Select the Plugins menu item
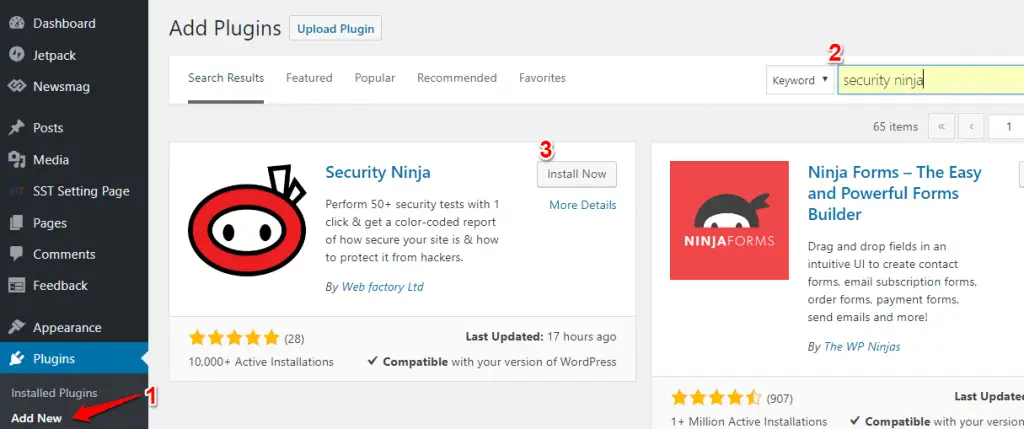 tap(74, 358)
